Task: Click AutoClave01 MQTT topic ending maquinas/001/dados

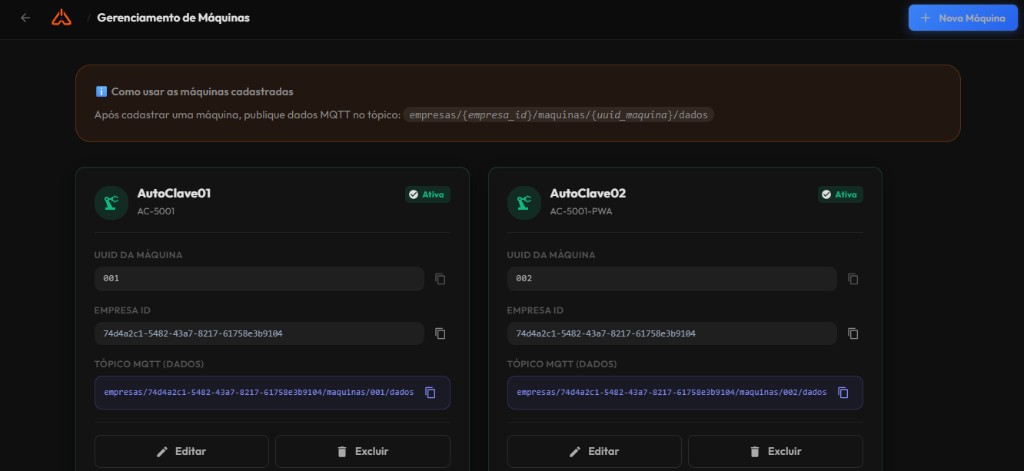Action: coord(259,393)
